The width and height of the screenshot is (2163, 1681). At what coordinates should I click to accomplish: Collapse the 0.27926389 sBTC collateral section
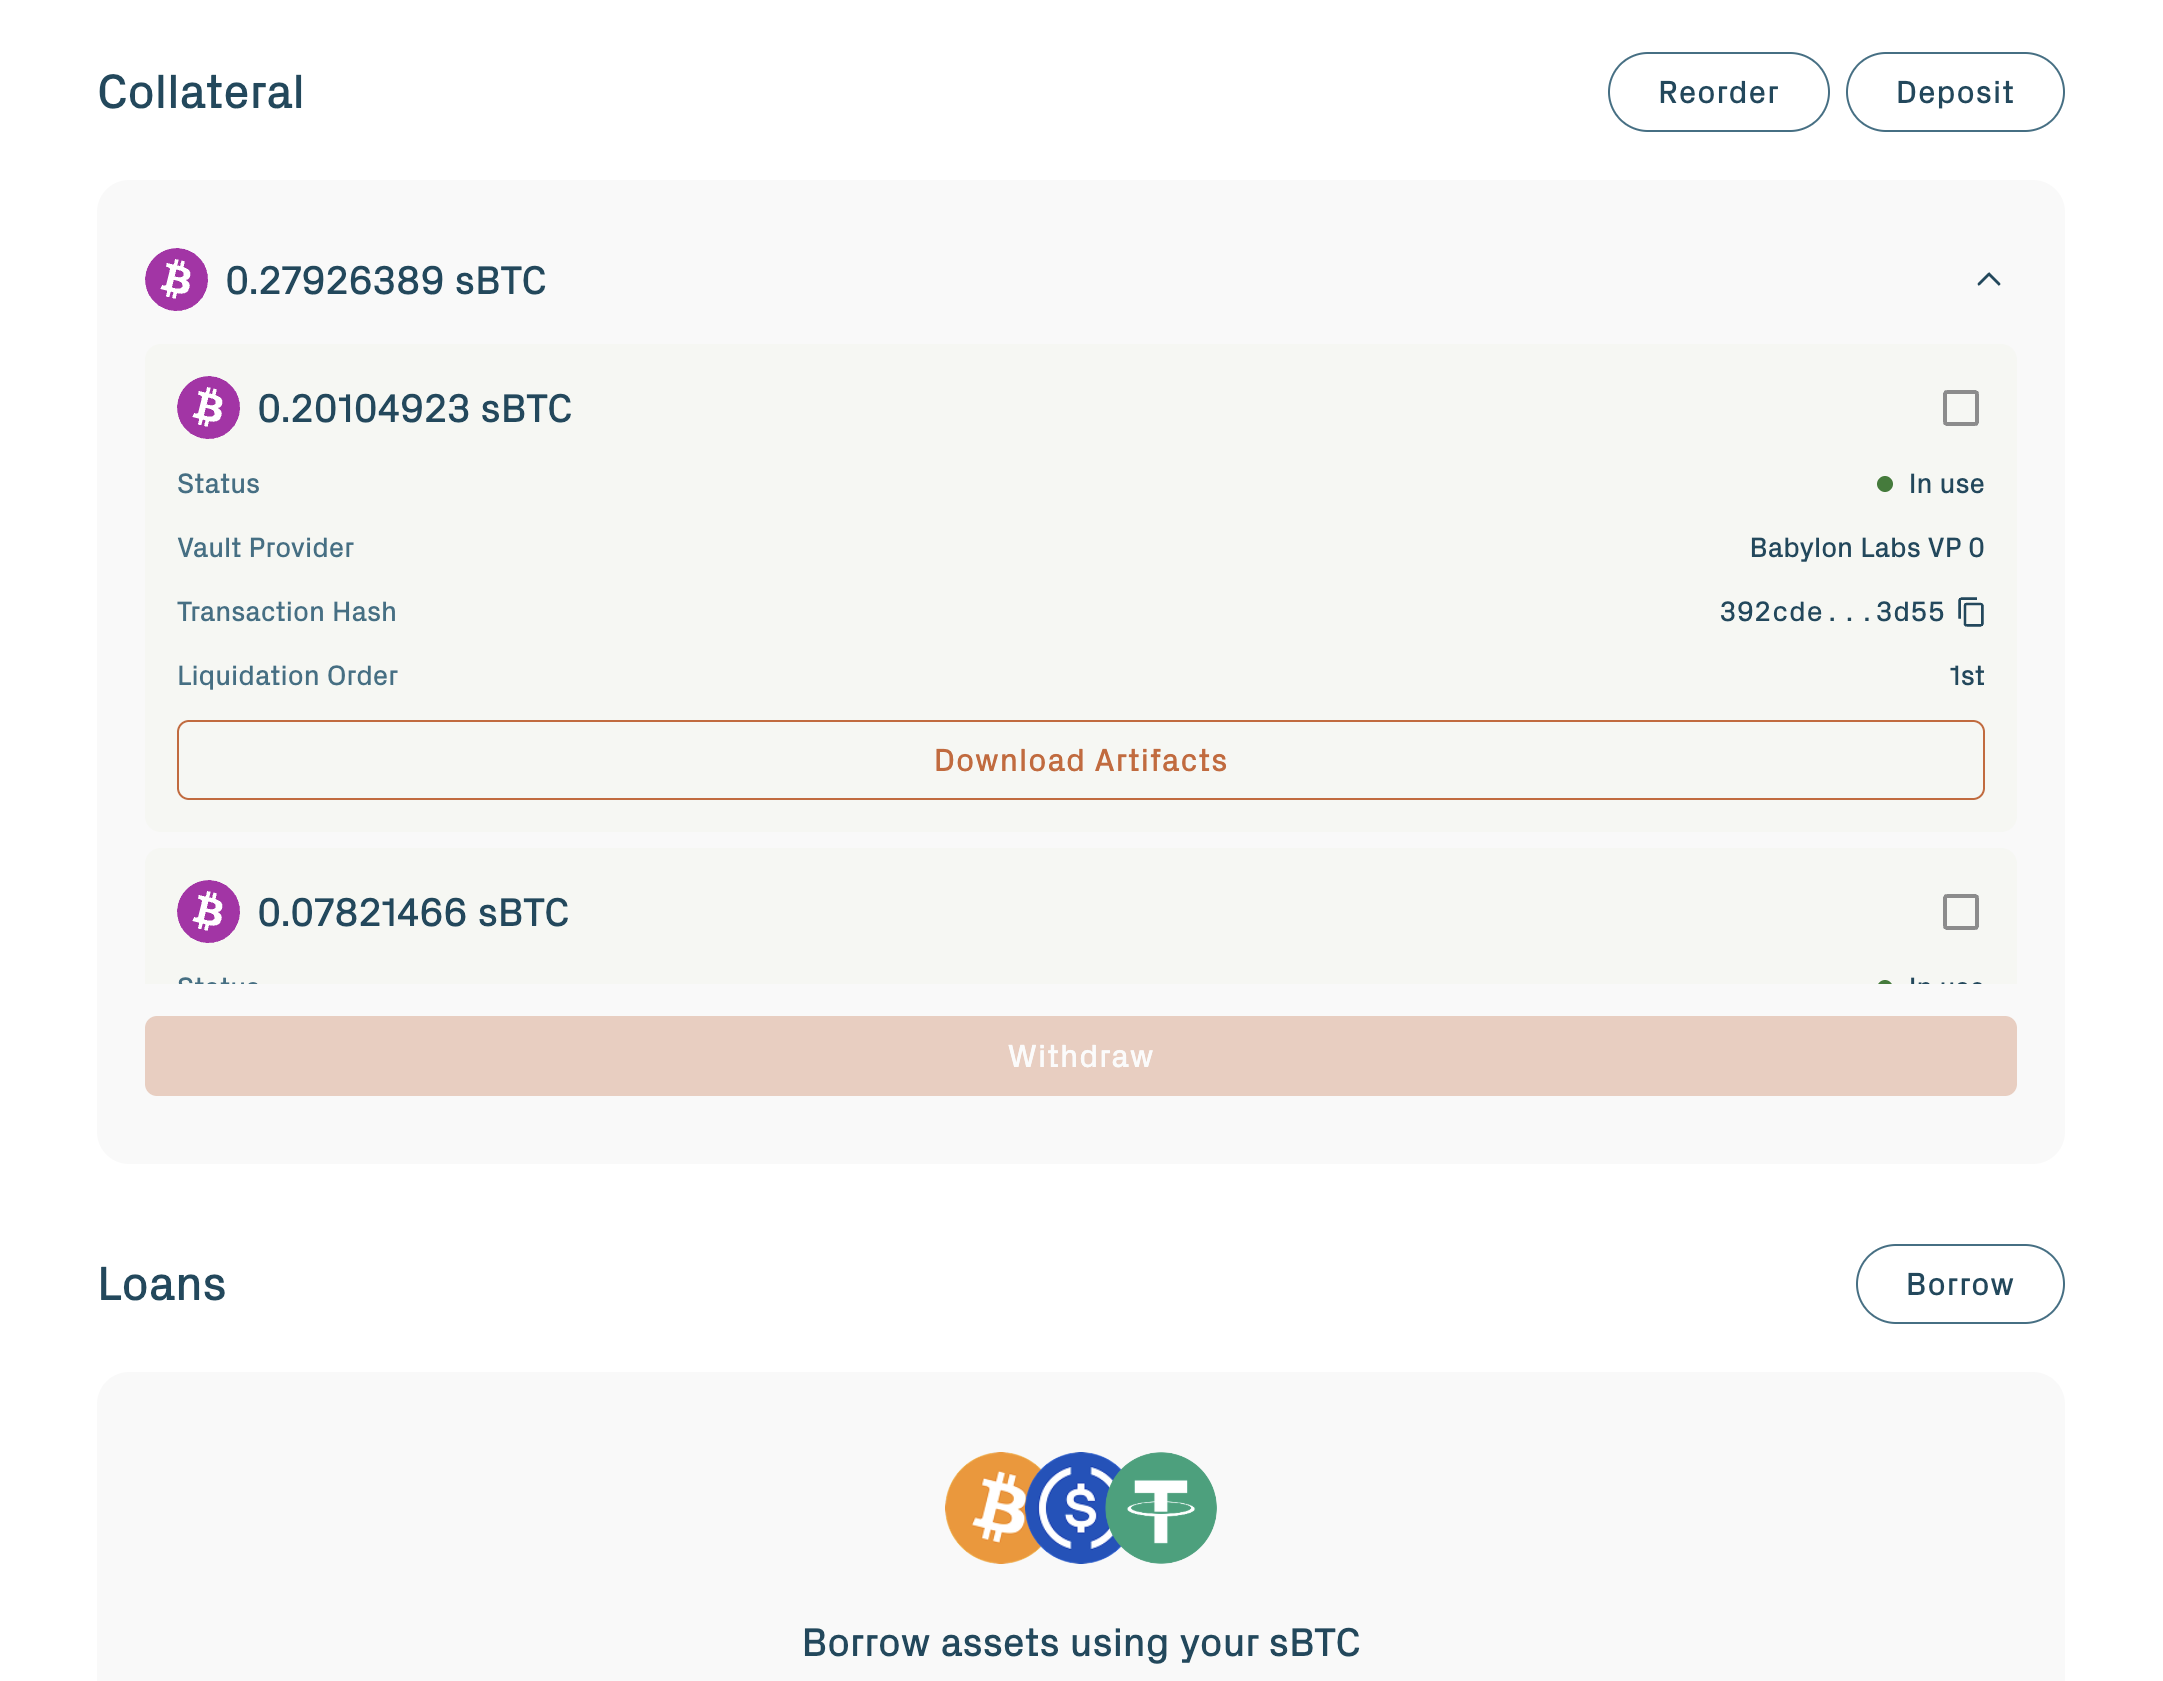click(1988, 280)
